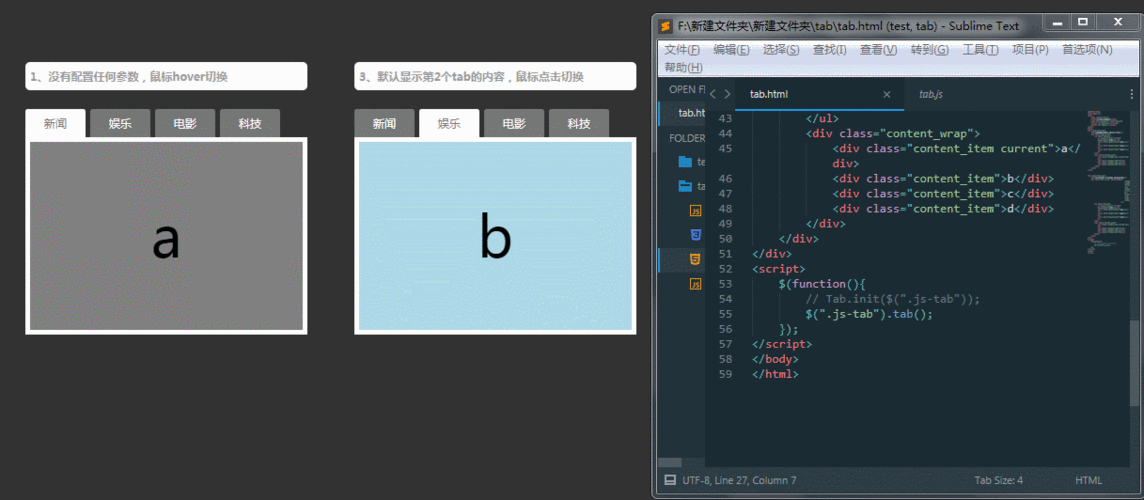Select the blue CSS file icon in the sidebar
The height and width of the screenshot is (500, 1144).
[696, 235]
